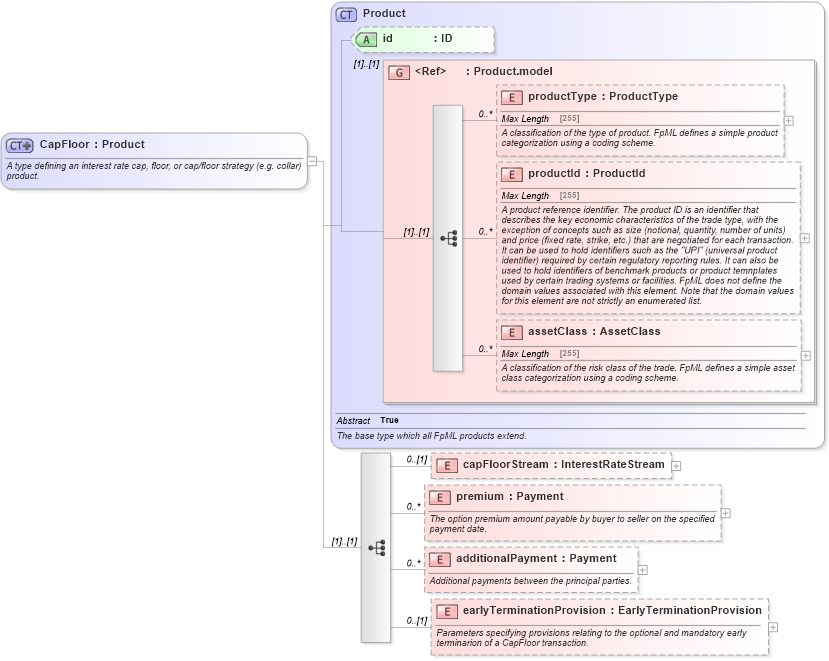
Task: Click the 0..[1] cardinality of capFloorStream
Action: pos(417,460)
